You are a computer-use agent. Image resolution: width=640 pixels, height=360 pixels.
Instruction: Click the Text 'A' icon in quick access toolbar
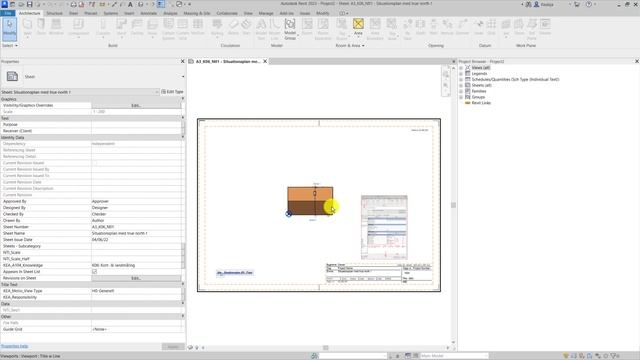click(130, 4)
